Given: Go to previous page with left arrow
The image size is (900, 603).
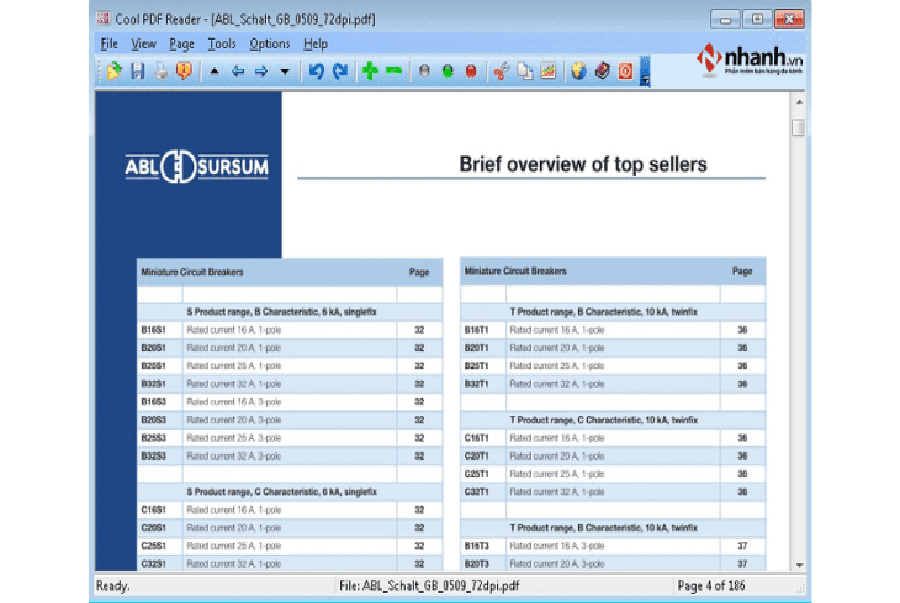Looking at the screenshot, I should click(x=238, y=72).
